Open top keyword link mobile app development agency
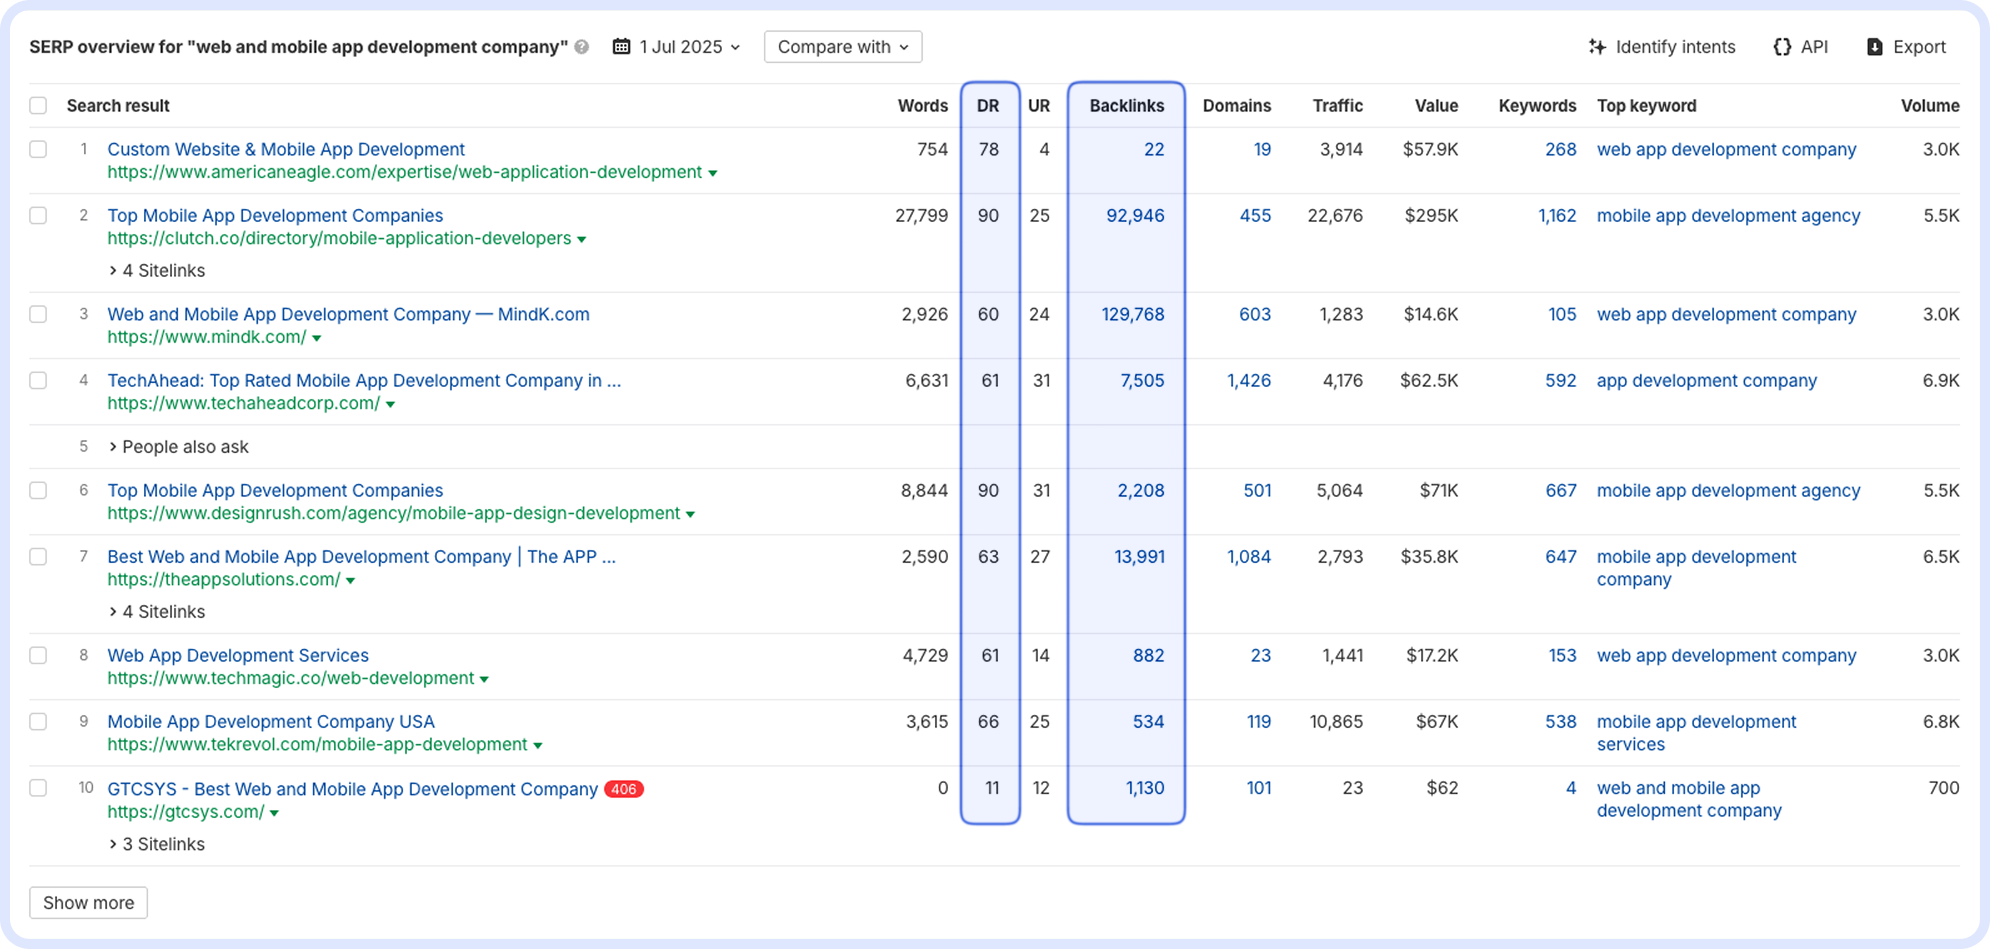The image size is (1990, 949). [x=1728, y=215]
